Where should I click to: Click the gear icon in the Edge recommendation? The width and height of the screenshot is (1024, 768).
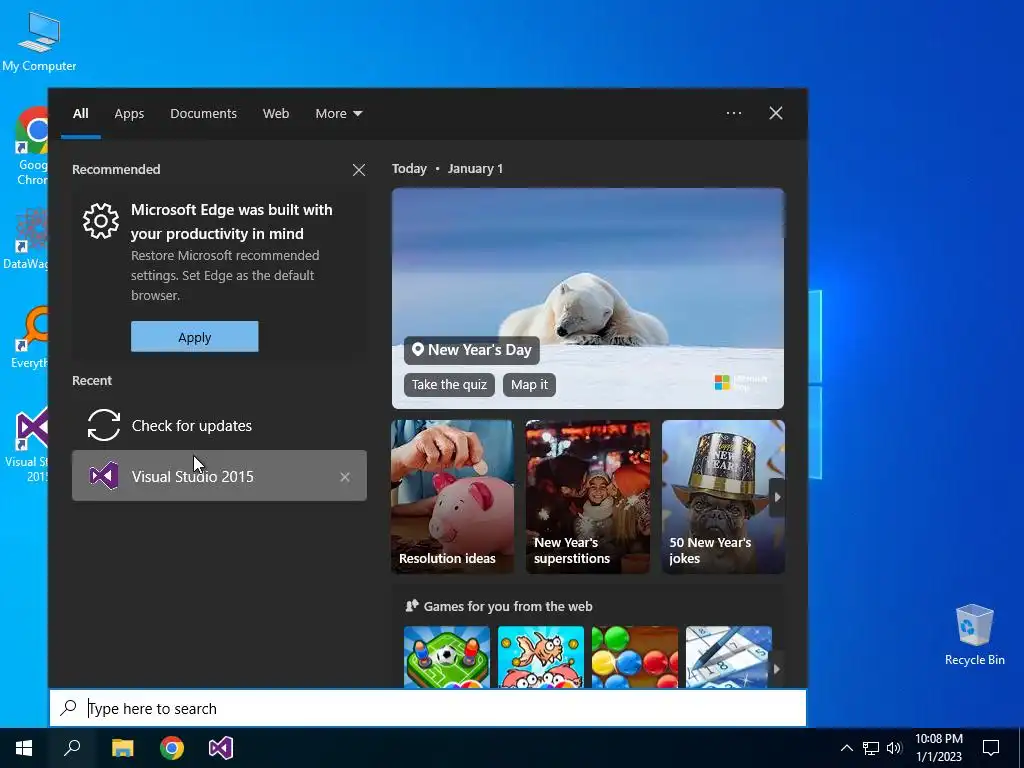(101, 221)
